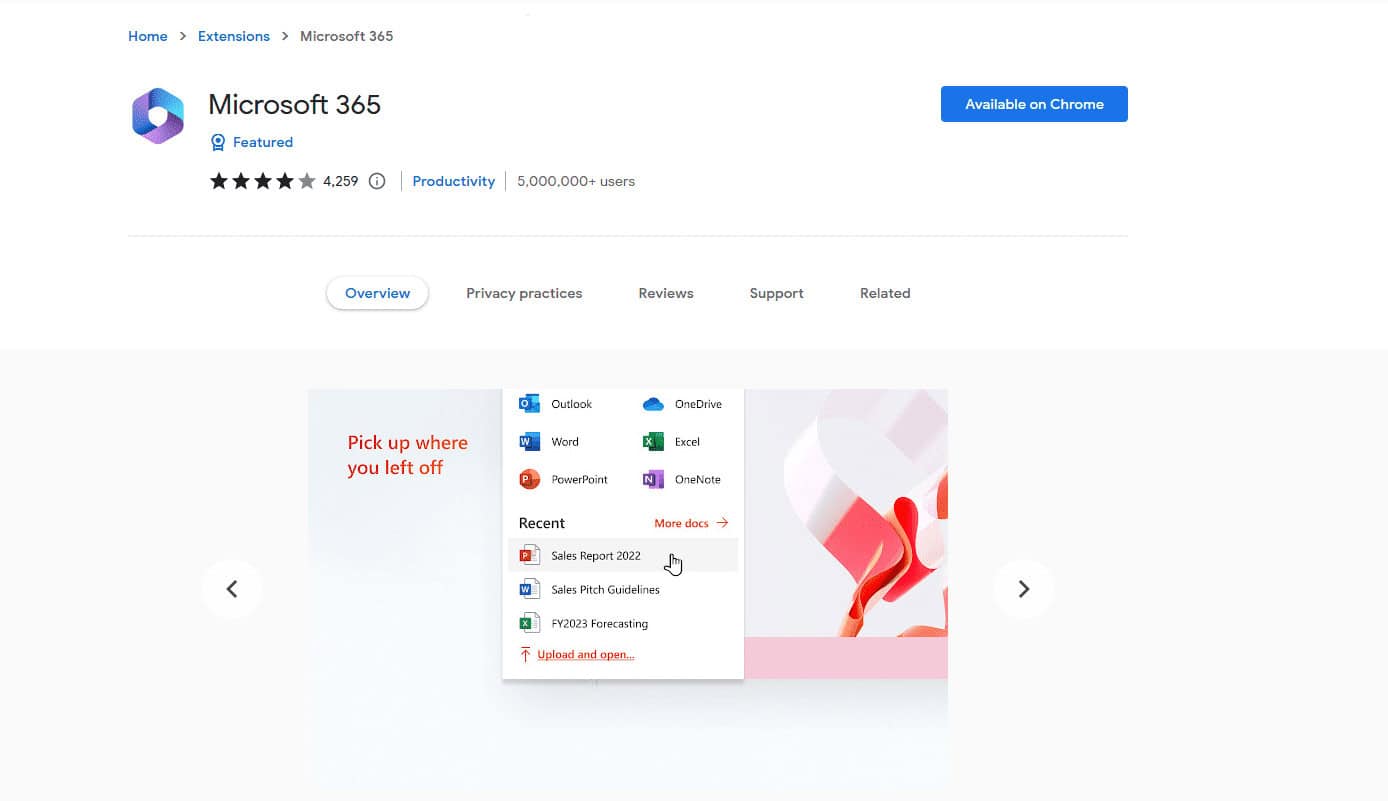The width and height of the screenshot is (1388, 801).
Task: Go to Extensions breadcrumb
Action: pos(234,36)
